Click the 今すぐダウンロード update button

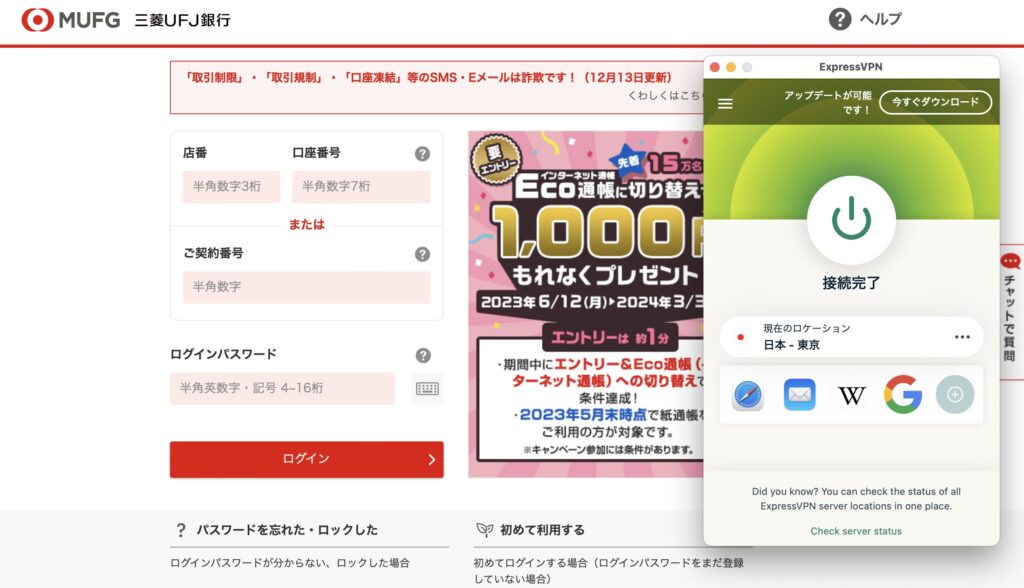pos(935,102)
